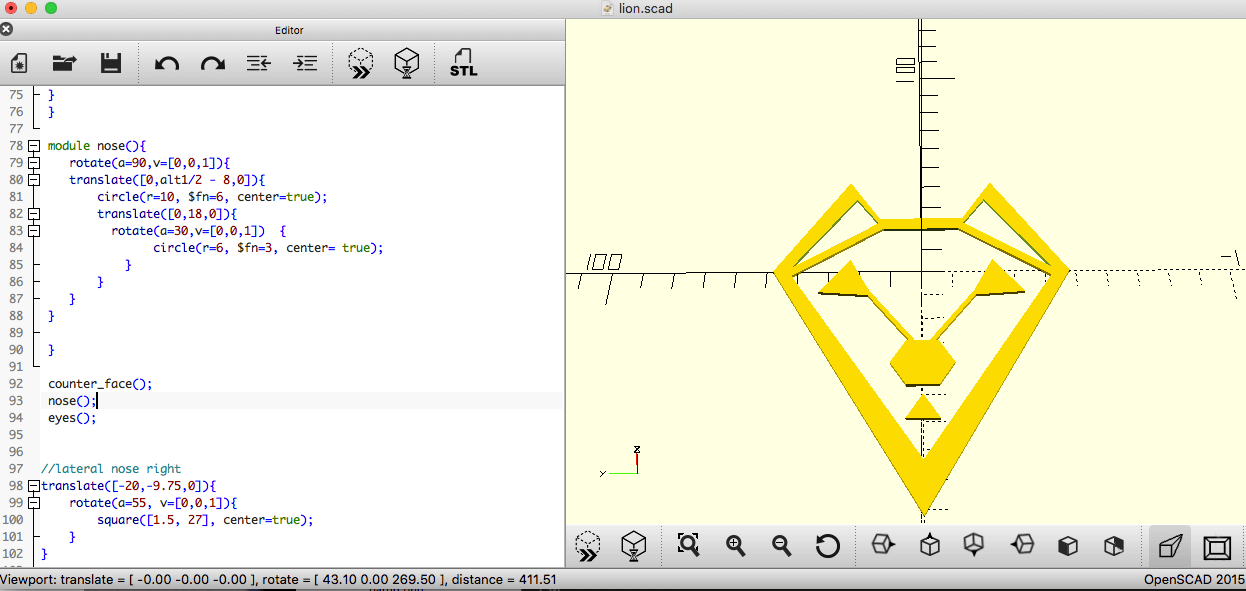
Task: Click the Viewport status text at the bottom
Action: (x=279, y=580)
